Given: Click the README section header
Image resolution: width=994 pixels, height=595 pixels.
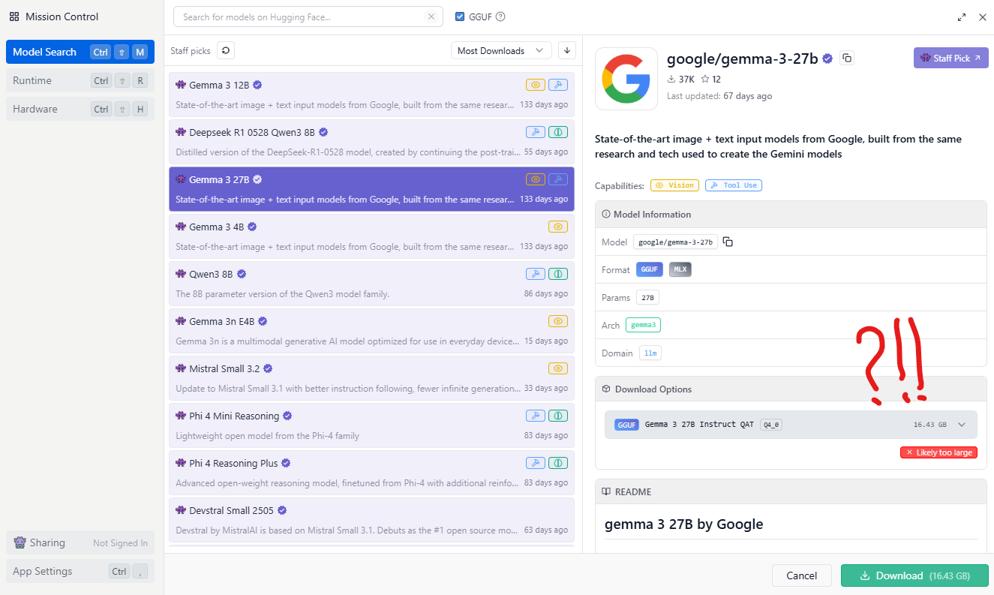Looking at the screenshot, I should click(791, 492).
